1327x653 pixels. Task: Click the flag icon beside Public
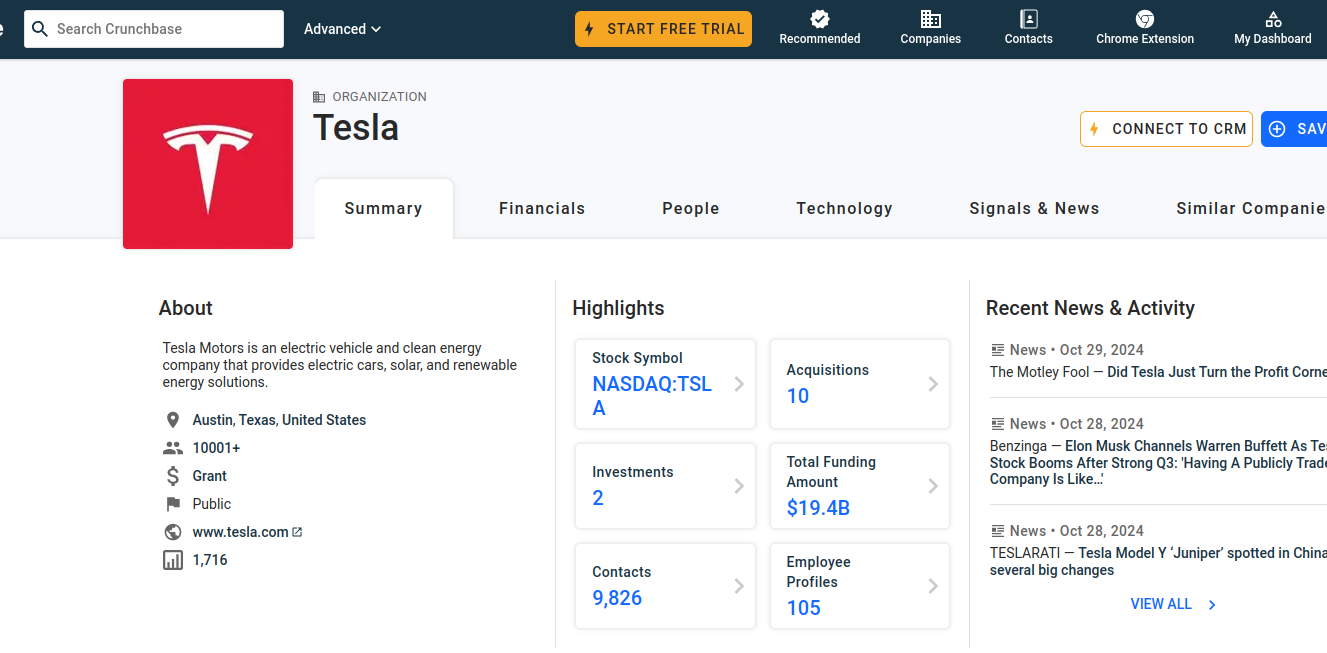[x=173, y=504]
